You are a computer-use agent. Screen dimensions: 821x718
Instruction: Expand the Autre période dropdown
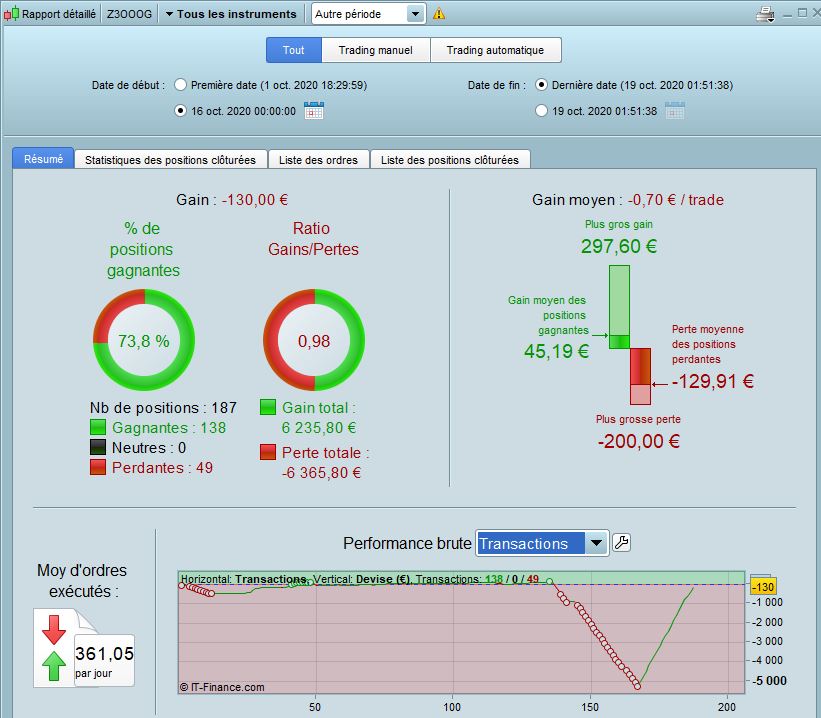click(x=415, y=14)
